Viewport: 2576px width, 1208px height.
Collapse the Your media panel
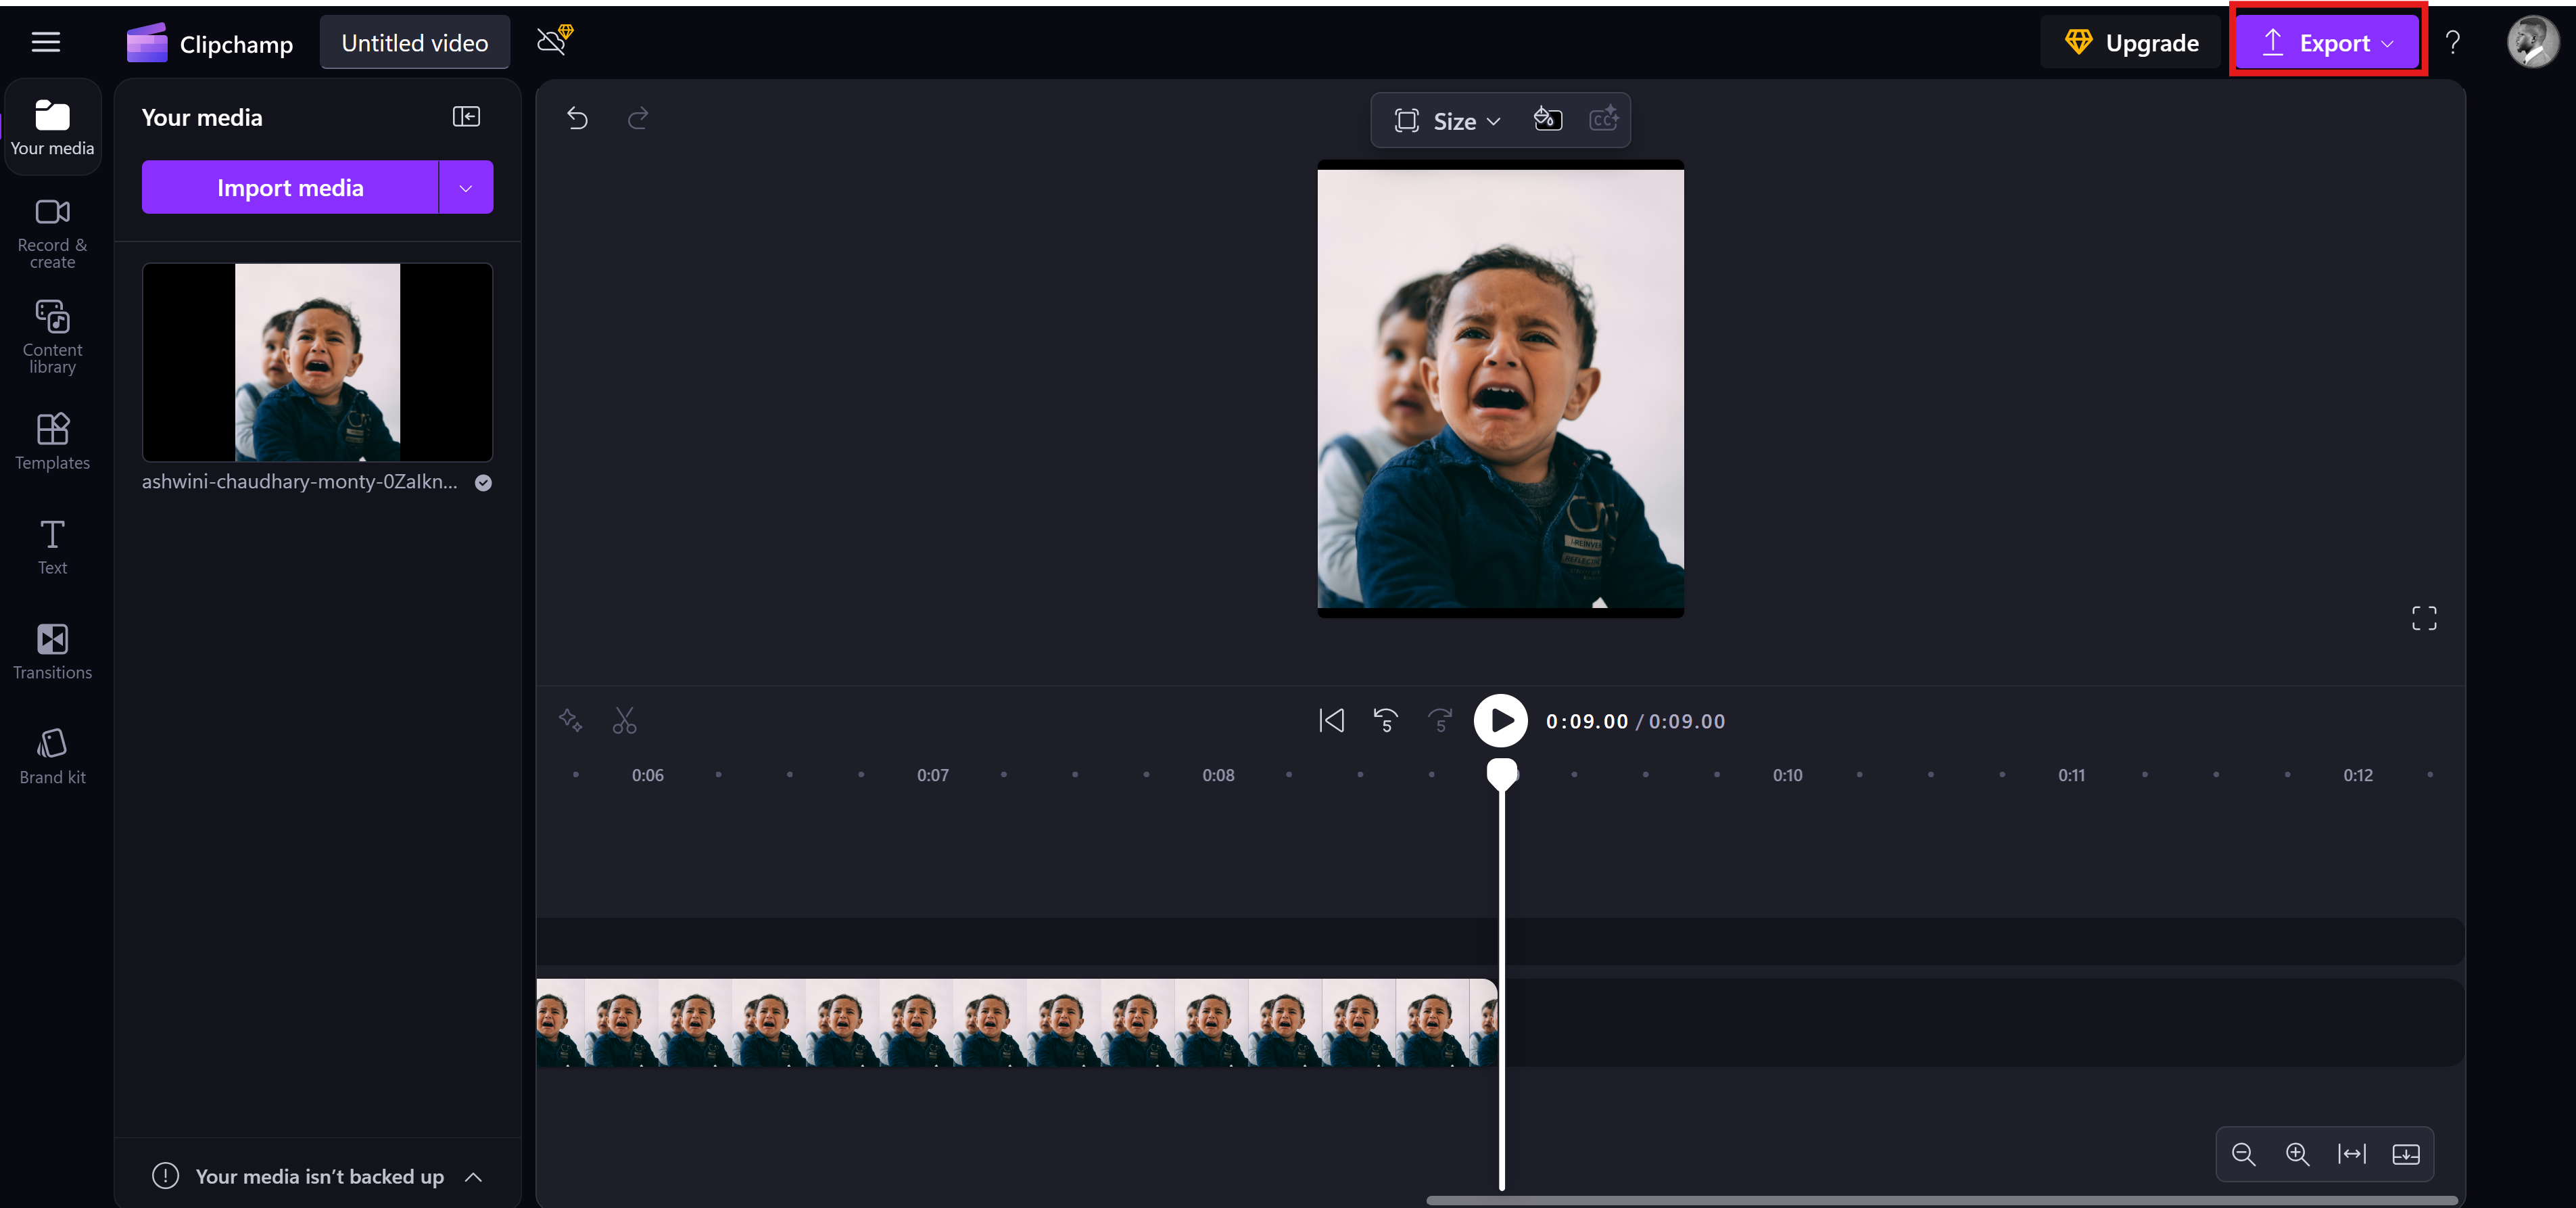[465, 116]
